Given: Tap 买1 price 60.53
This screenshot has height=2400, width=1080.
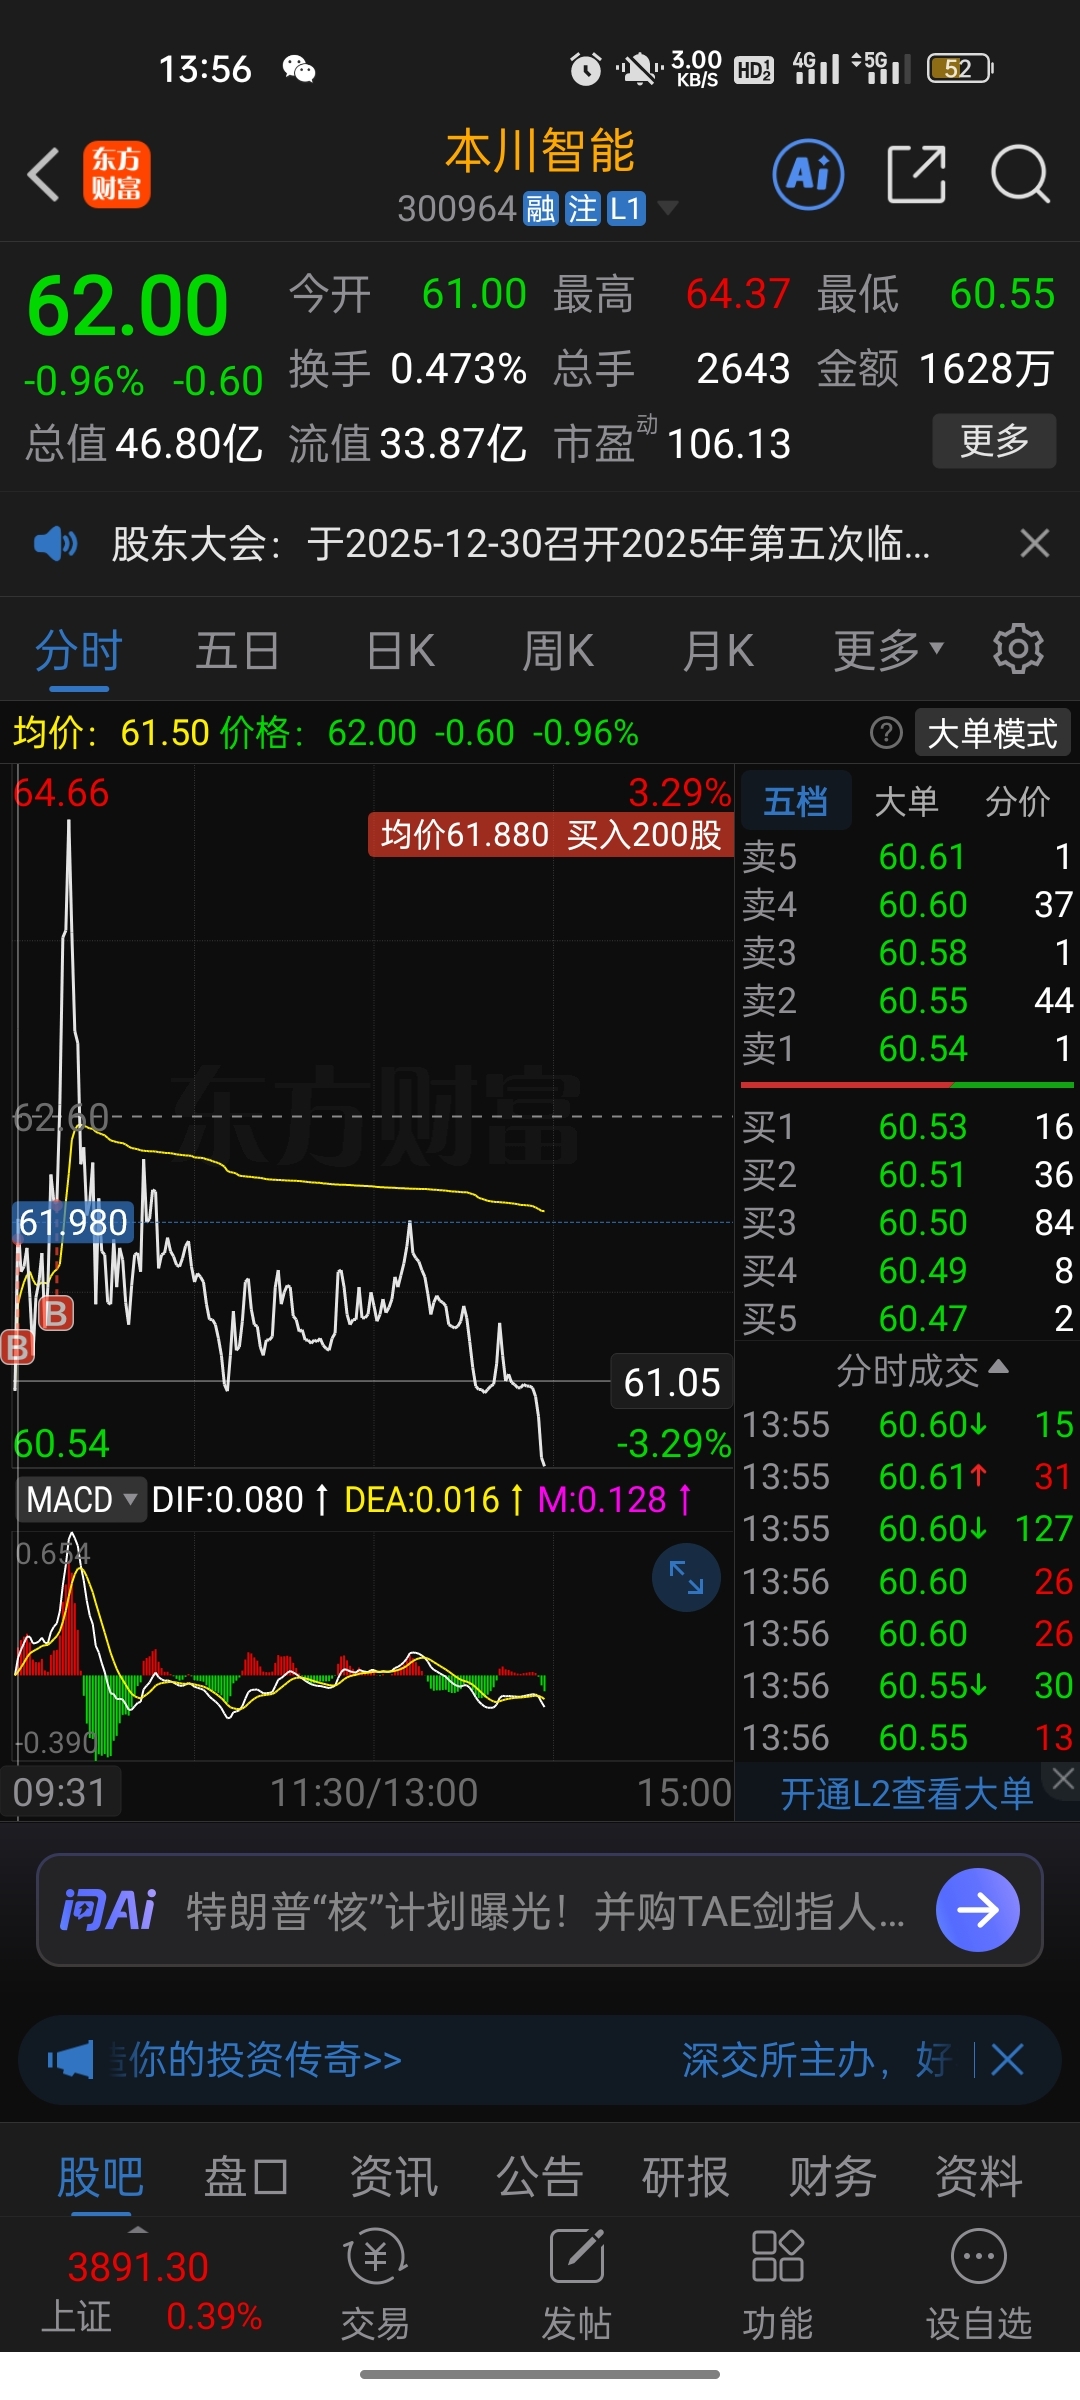Looking at the screenshot, I should point(922,1126).
